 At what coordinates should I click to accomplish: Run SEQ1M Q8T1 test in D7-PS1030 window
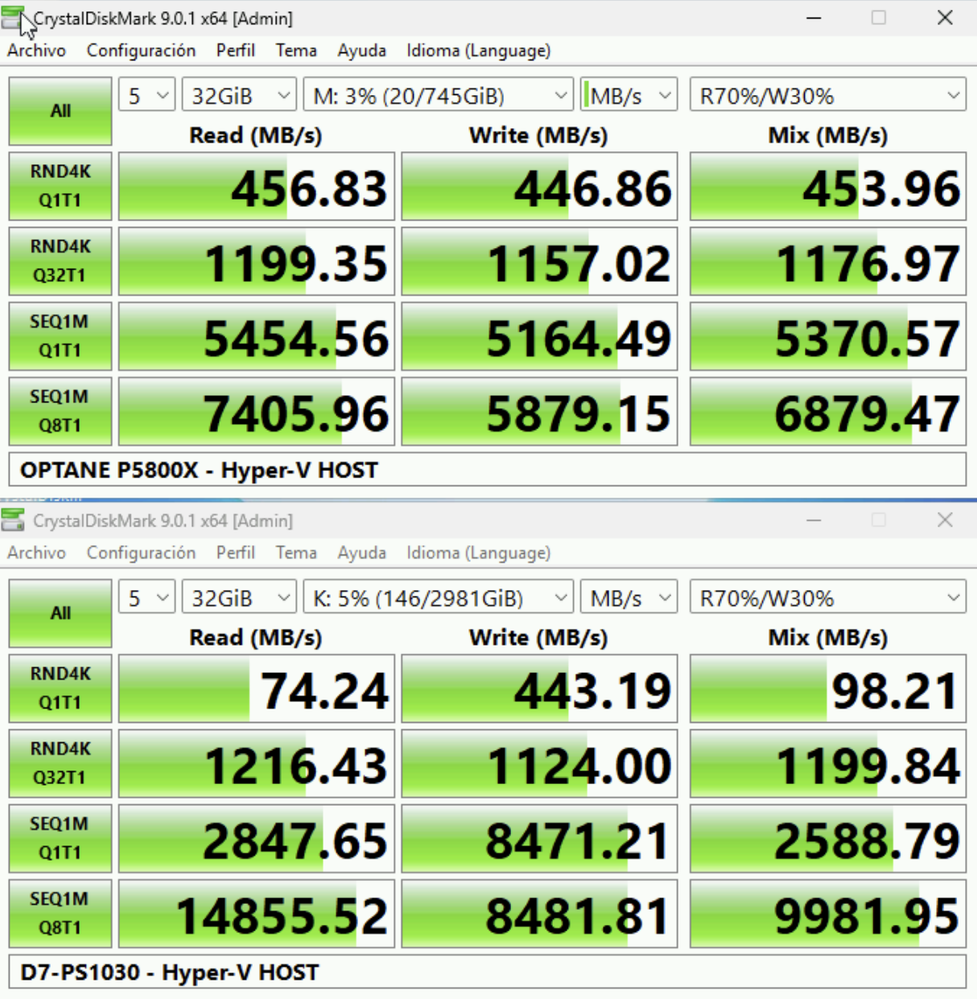61,914
